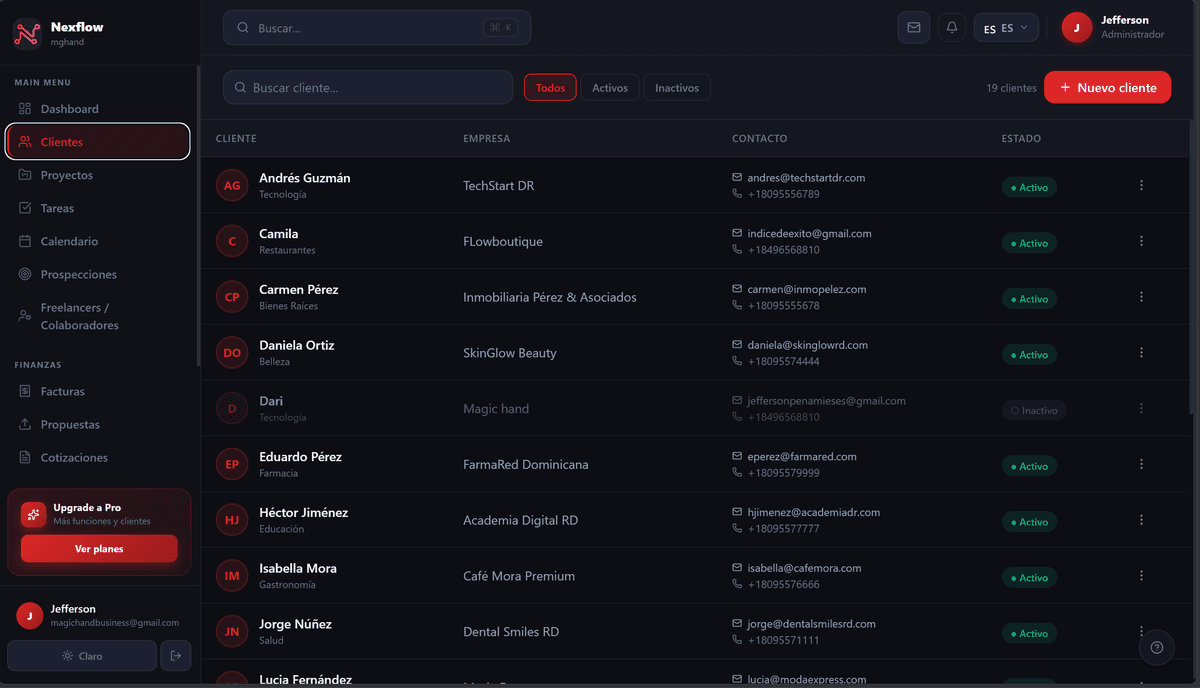Click the AG avatar of Andrés Guzmán
Viewport: 1200px width, 688px height.
coord(232,185)
